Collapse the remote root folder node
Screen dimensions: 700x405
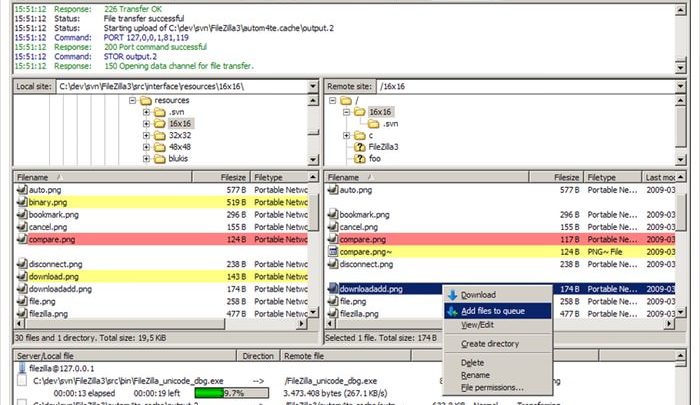pyautogui.click(x=332, y=100)
